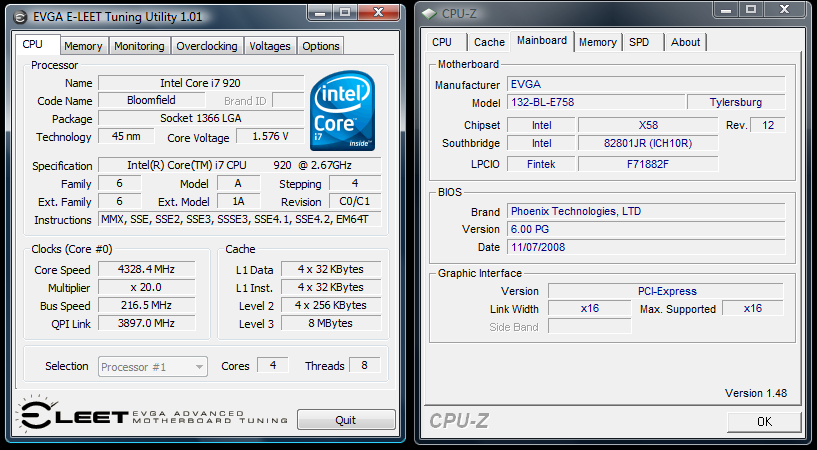Click the Core Speed 4328.4 MHz value
817x450 pixels.
tap(146, 269)
